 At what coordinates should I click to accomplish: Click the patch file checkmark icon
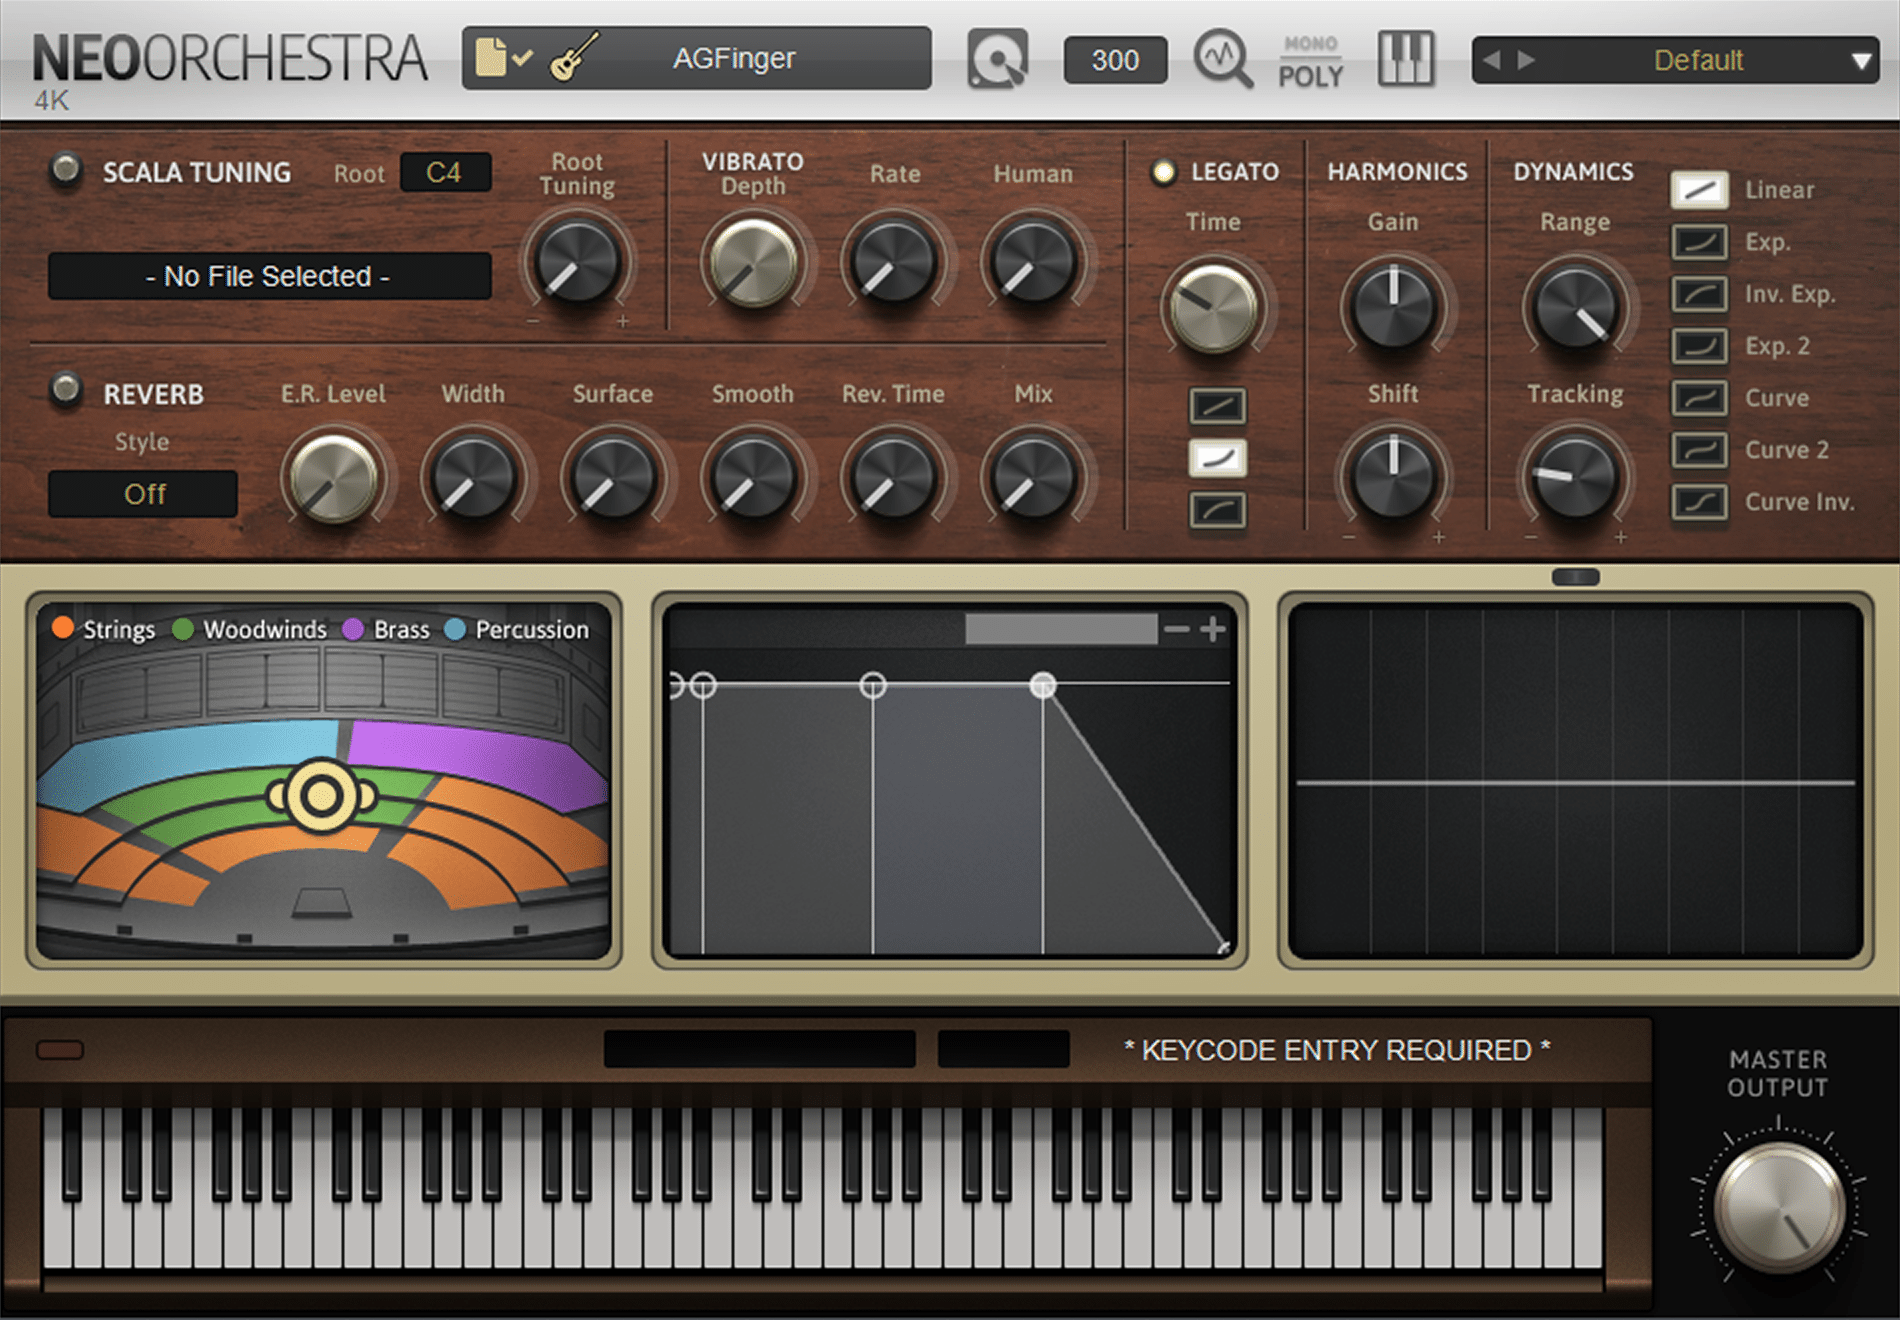[x=505, y=57]
